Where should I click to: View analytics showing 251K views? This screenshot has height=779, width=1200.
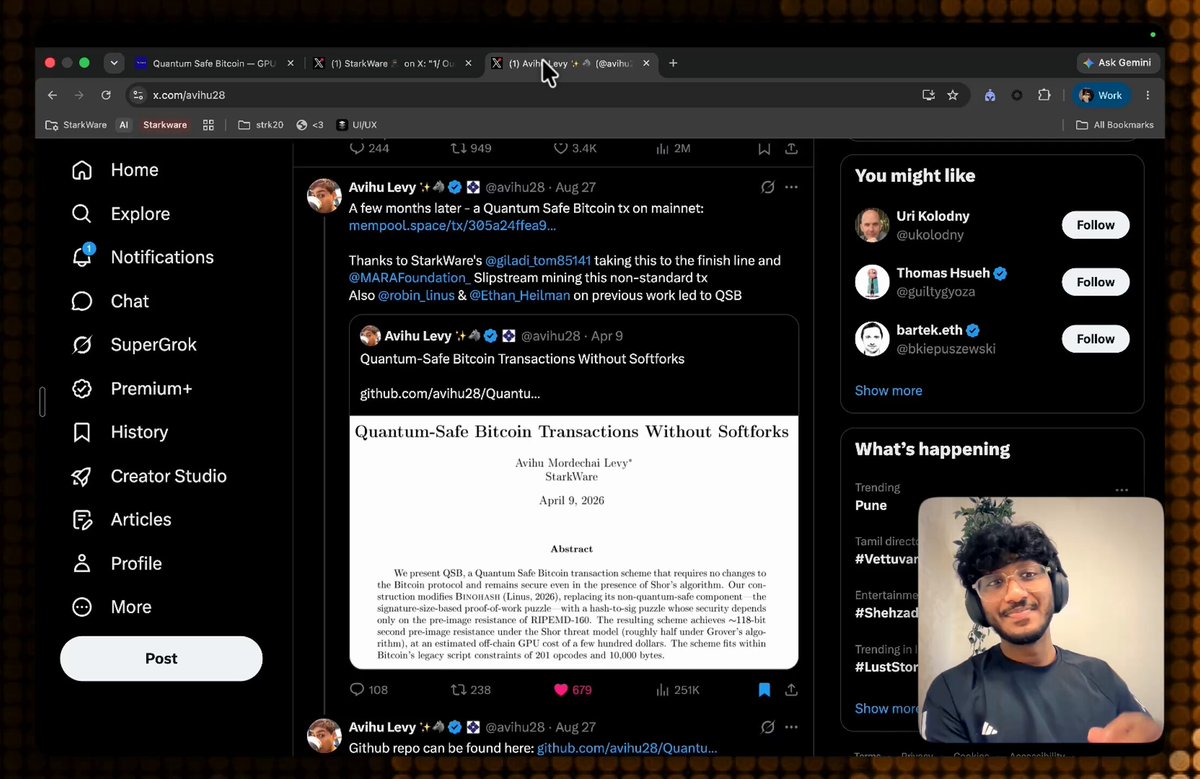tap(677, 690)
